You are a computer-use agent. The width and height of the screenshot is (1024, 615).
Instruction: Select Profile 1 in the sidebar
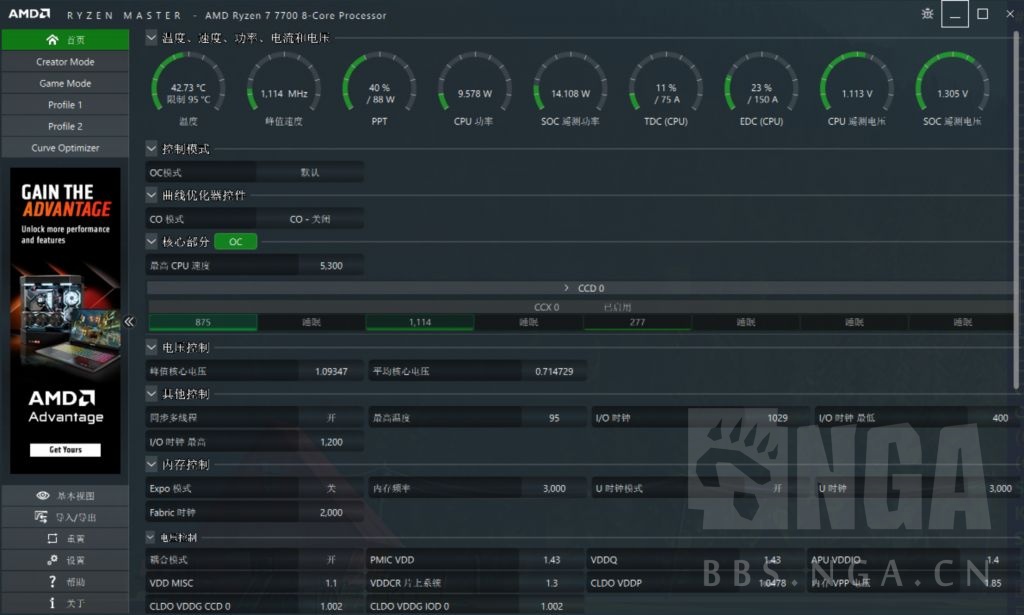[65, 104]
